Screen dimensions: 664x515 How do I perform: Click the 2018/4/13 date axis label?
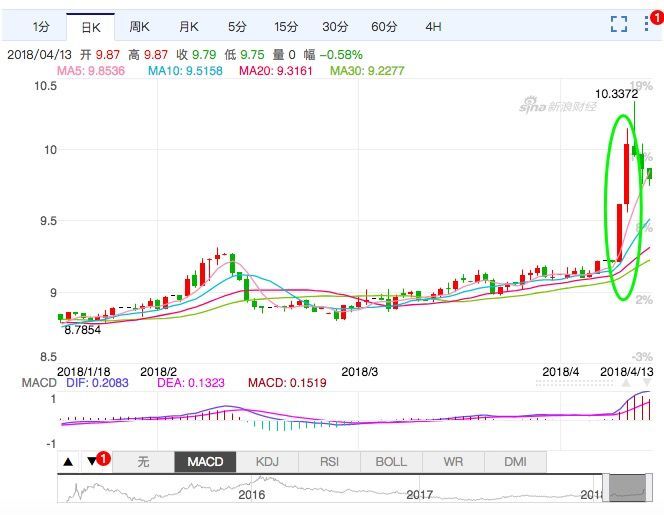[x=627, y=372]
